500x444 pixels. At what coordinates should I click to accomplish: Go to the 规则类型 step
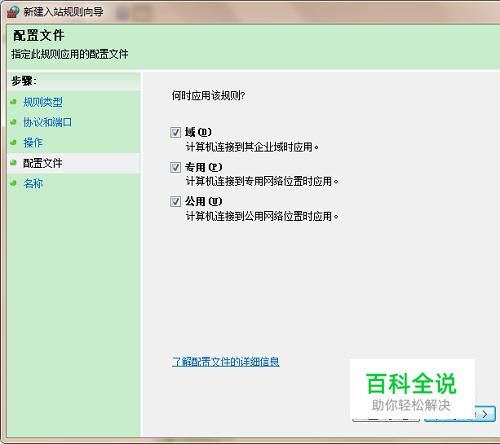pyautogui.click(x=43, y=102)
